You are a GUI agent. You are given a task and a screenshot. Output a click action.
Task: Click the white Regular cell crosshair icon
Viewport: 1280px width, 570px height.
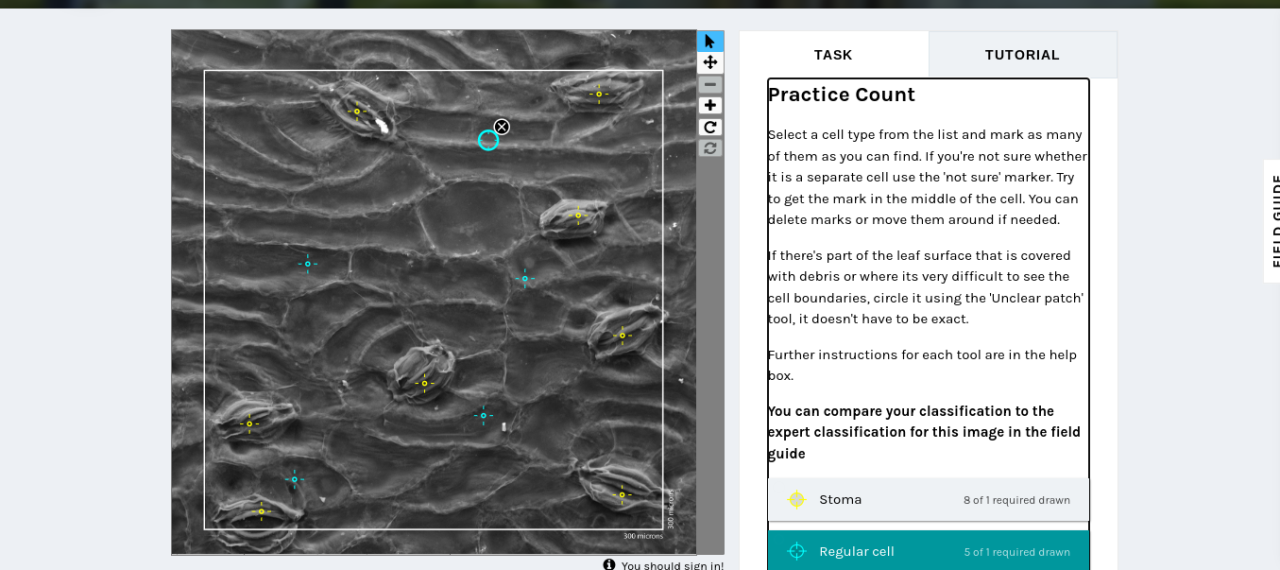coord(797,551)
